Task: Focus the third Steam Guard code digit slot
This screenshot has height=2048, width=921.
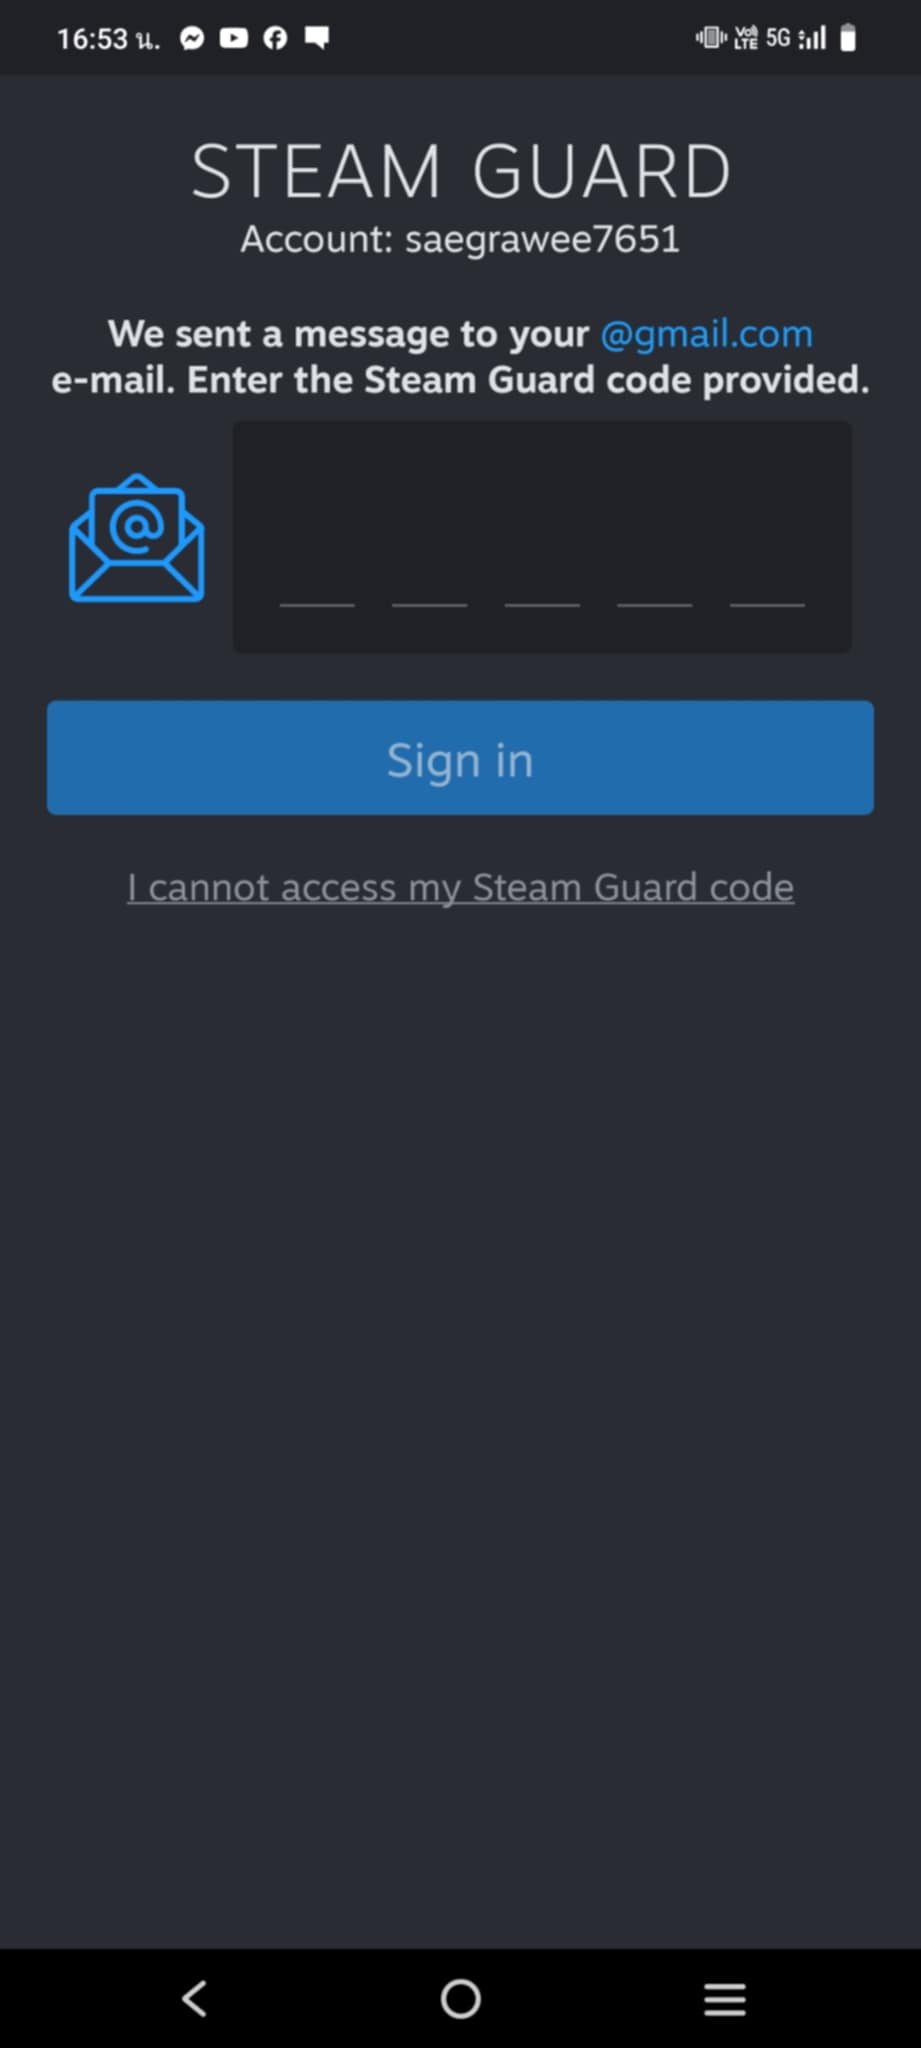Action: click(542, 570)
